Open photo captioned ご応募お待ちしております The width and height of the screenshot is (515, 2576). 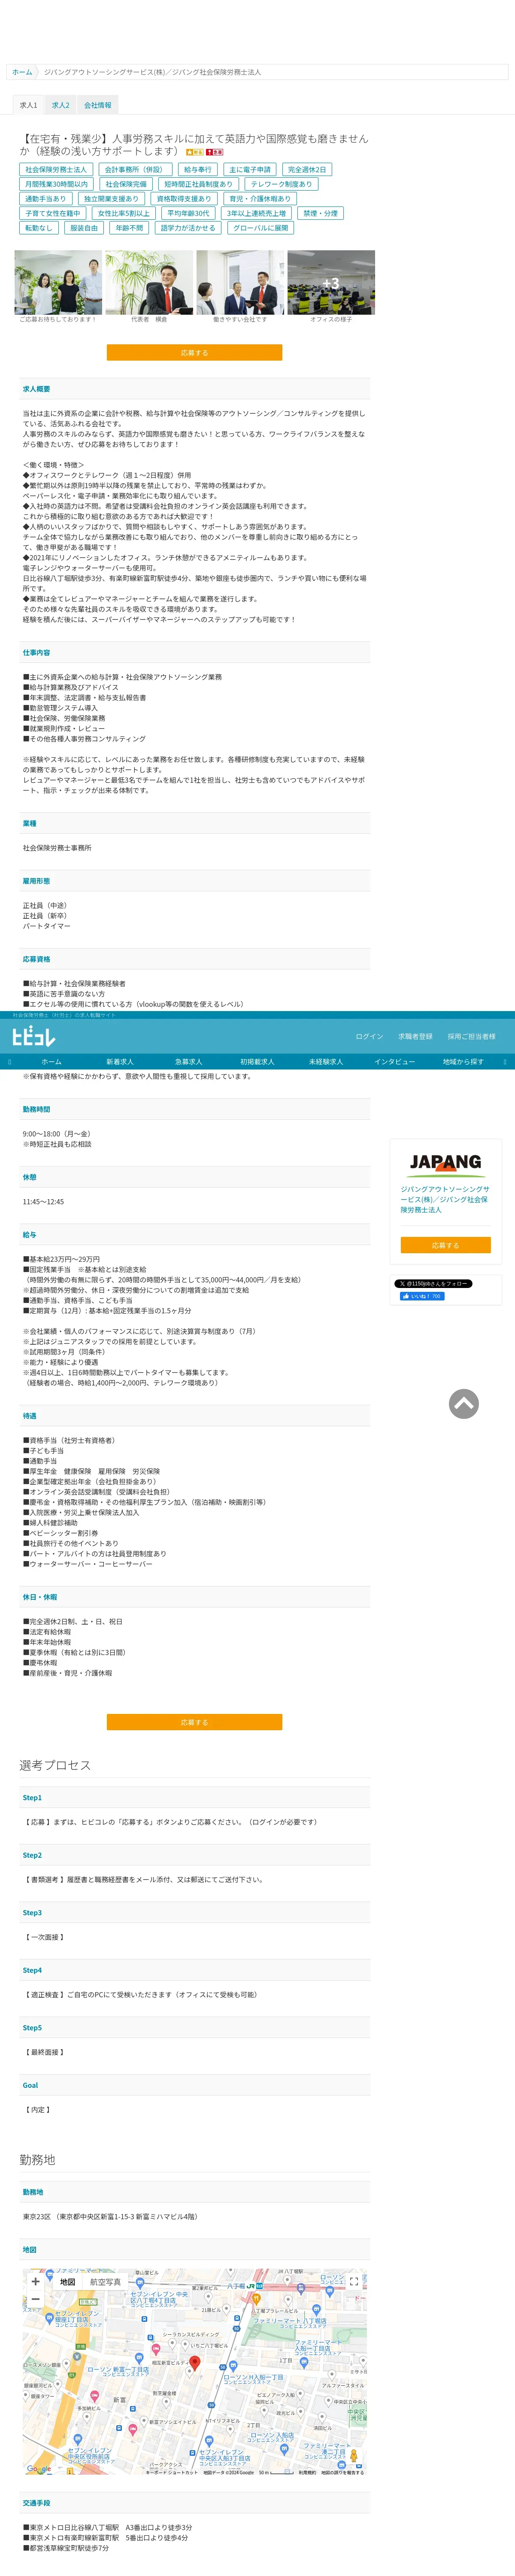[58, 282]
